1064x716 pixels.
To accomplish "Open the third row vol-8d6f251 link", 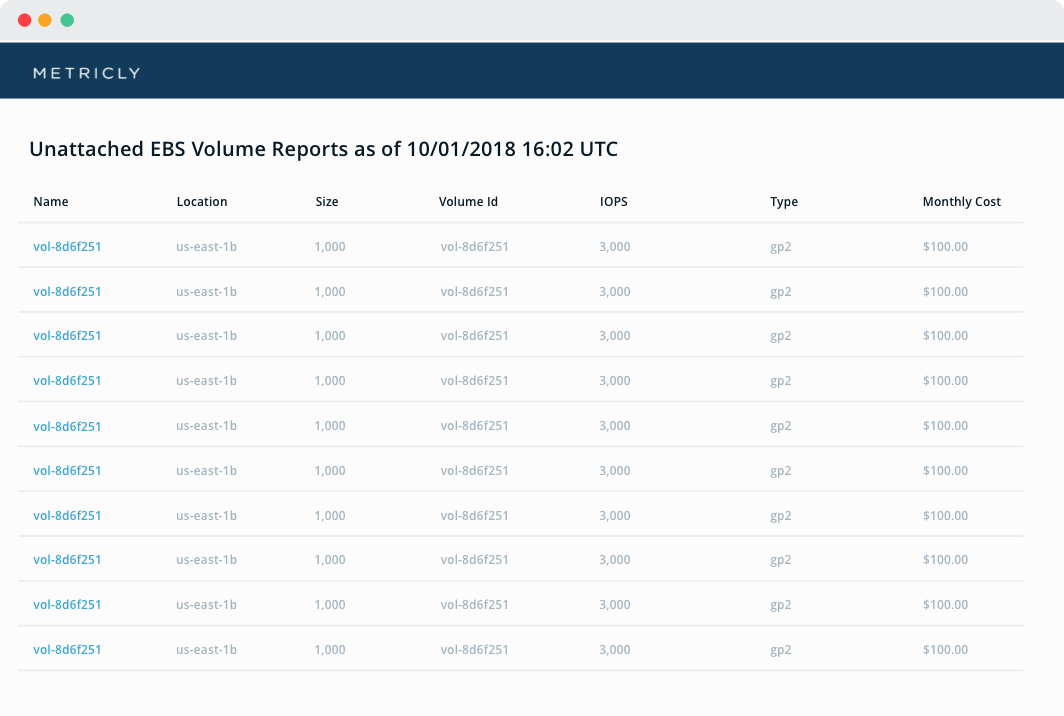I will point(67,335).
